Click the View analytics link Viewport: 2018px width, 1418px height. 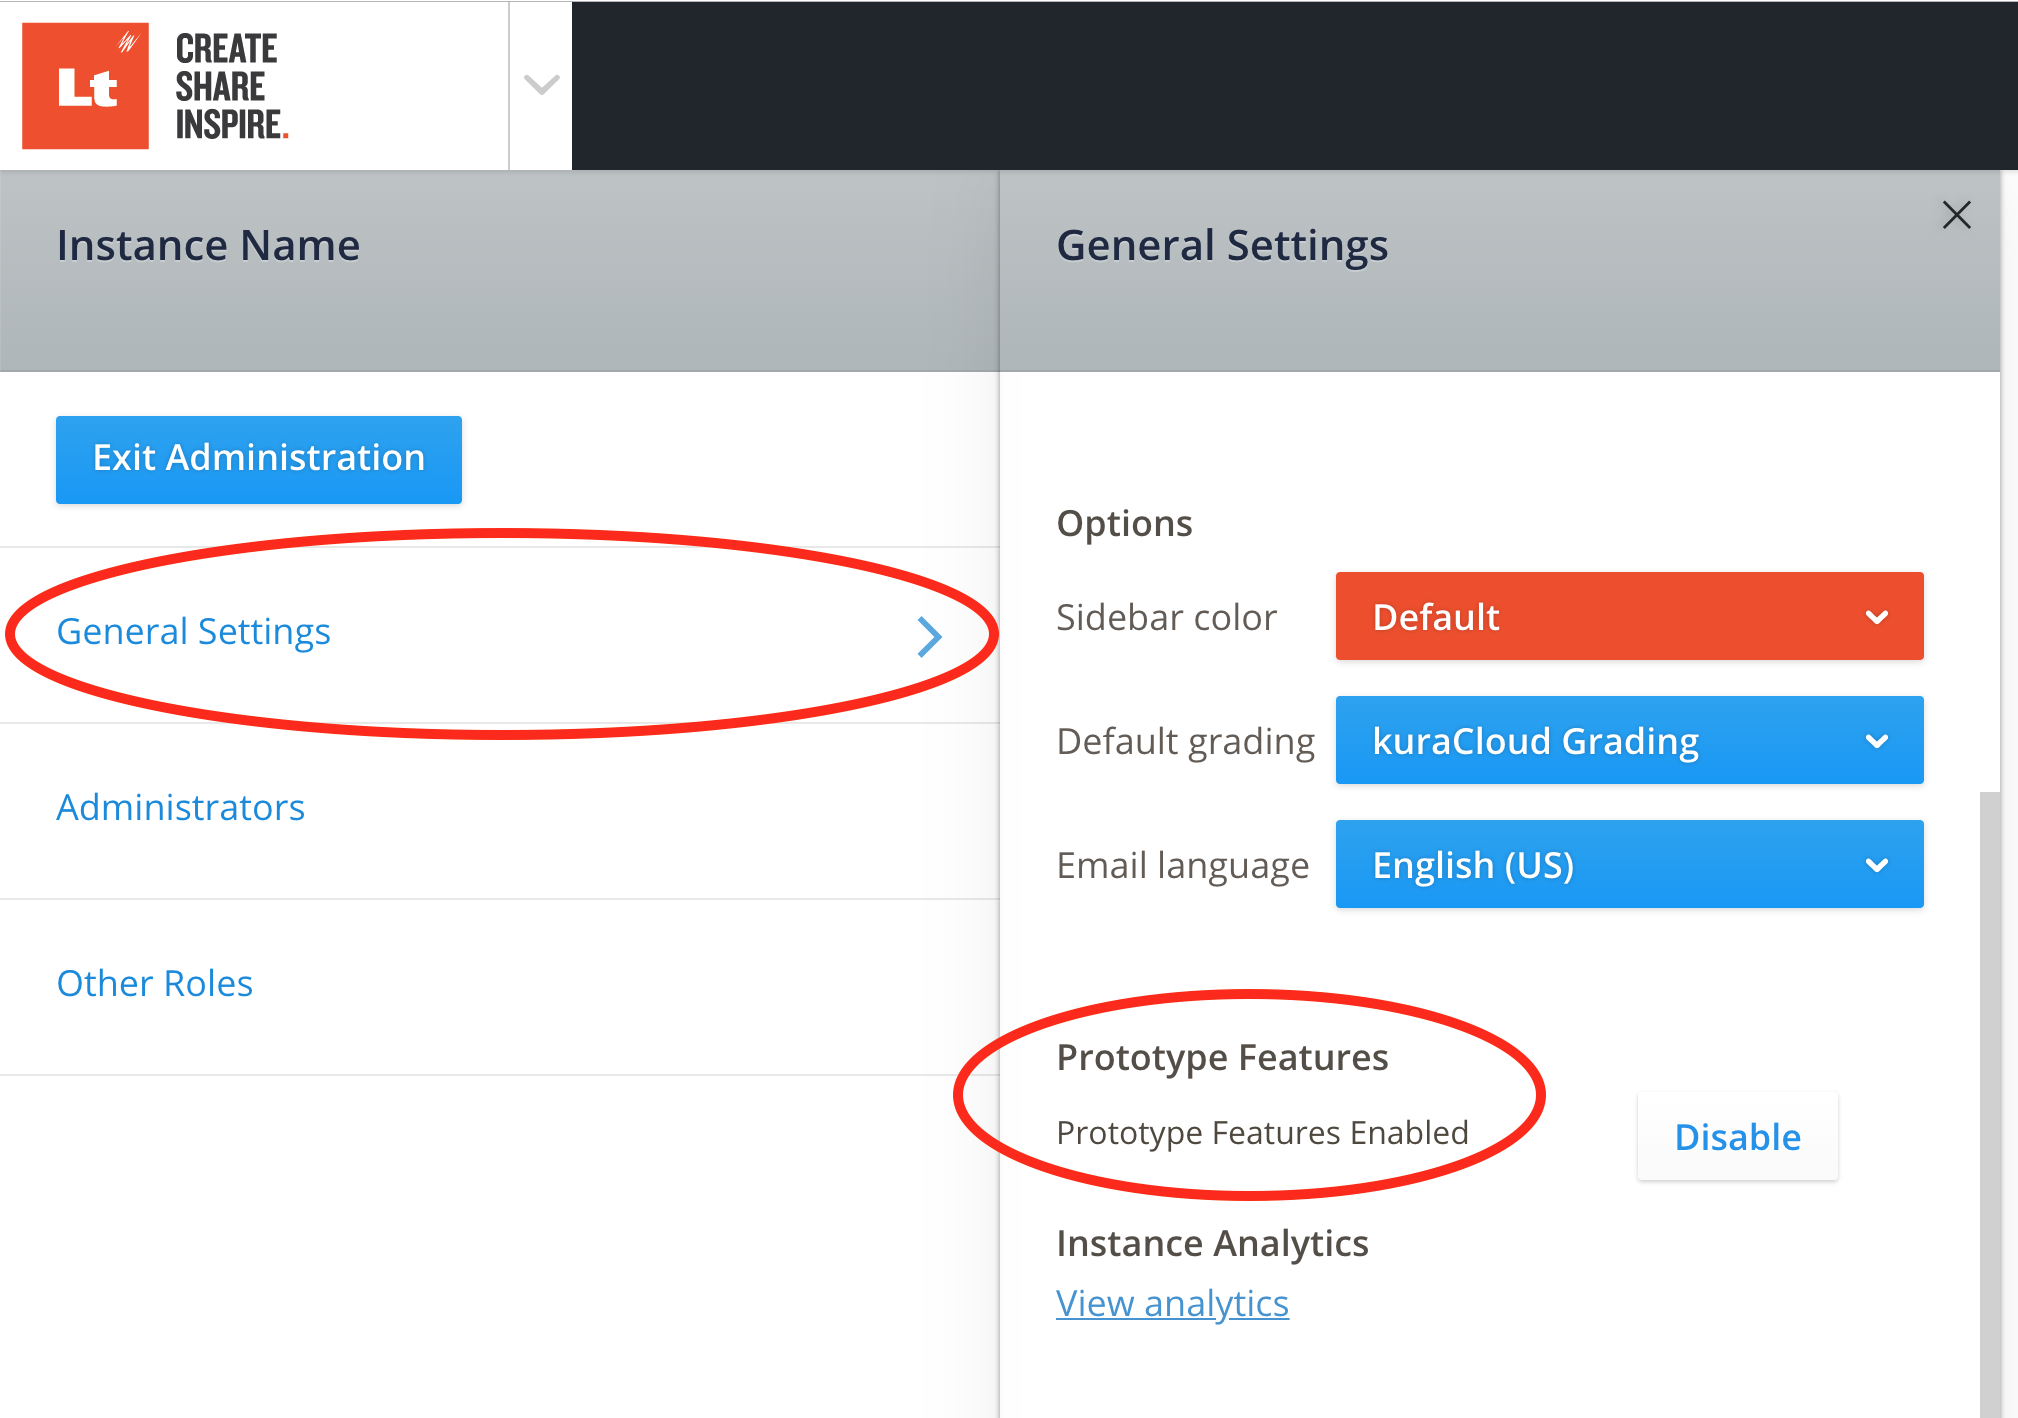pos(1172,1304)
